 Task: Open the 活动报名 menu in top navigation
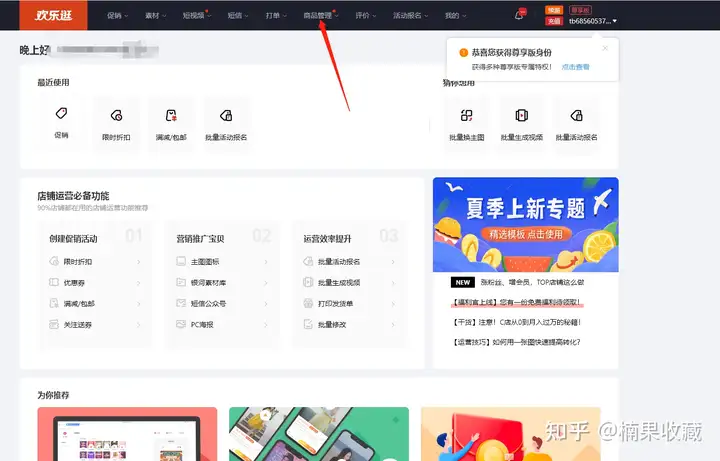tap(411, 15)
